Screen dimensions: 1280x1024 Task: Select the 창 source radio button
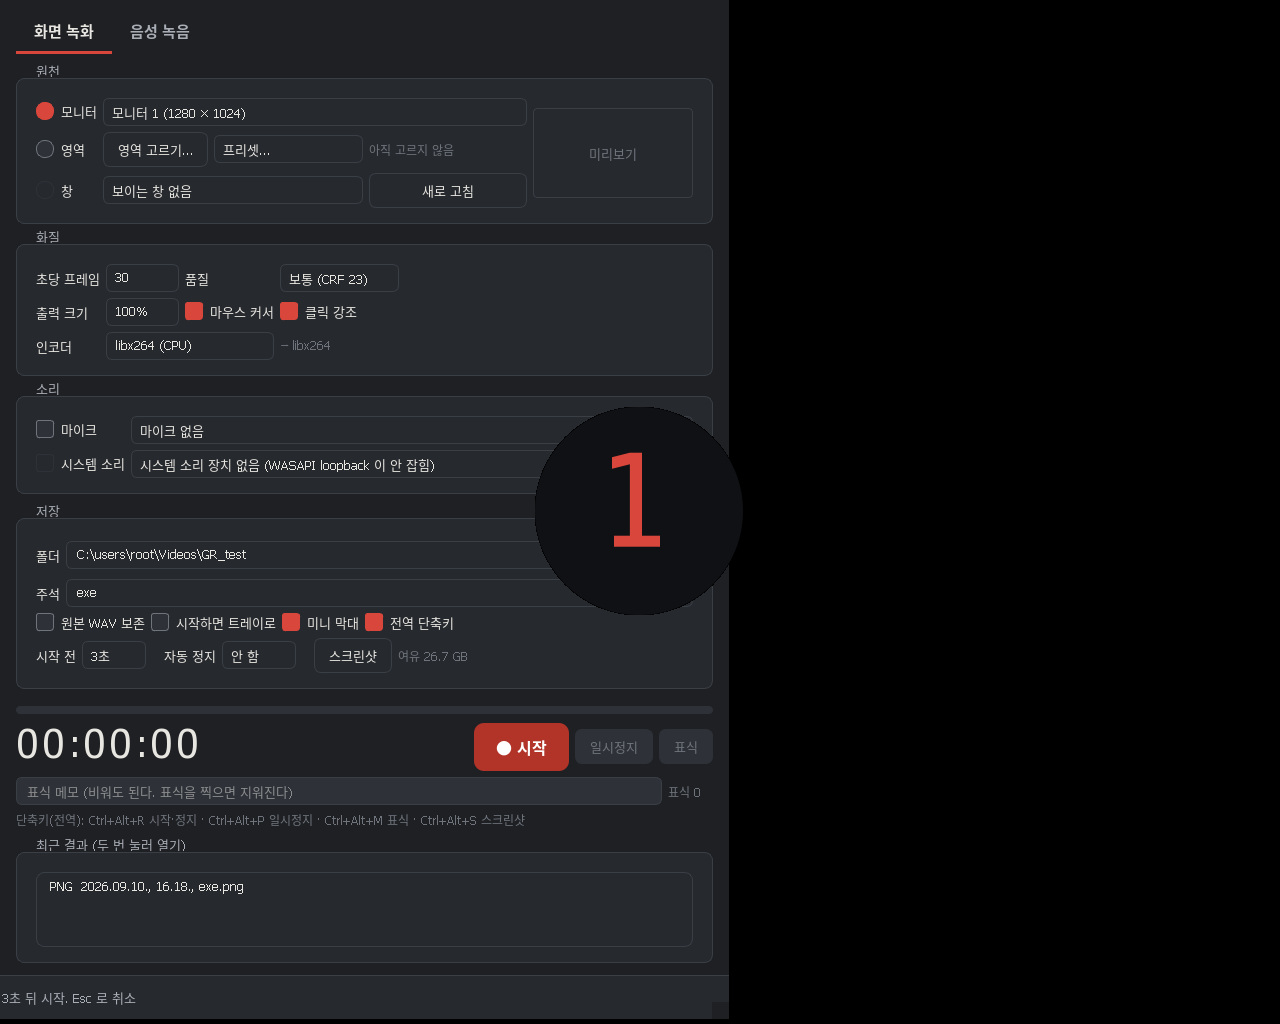45,190
